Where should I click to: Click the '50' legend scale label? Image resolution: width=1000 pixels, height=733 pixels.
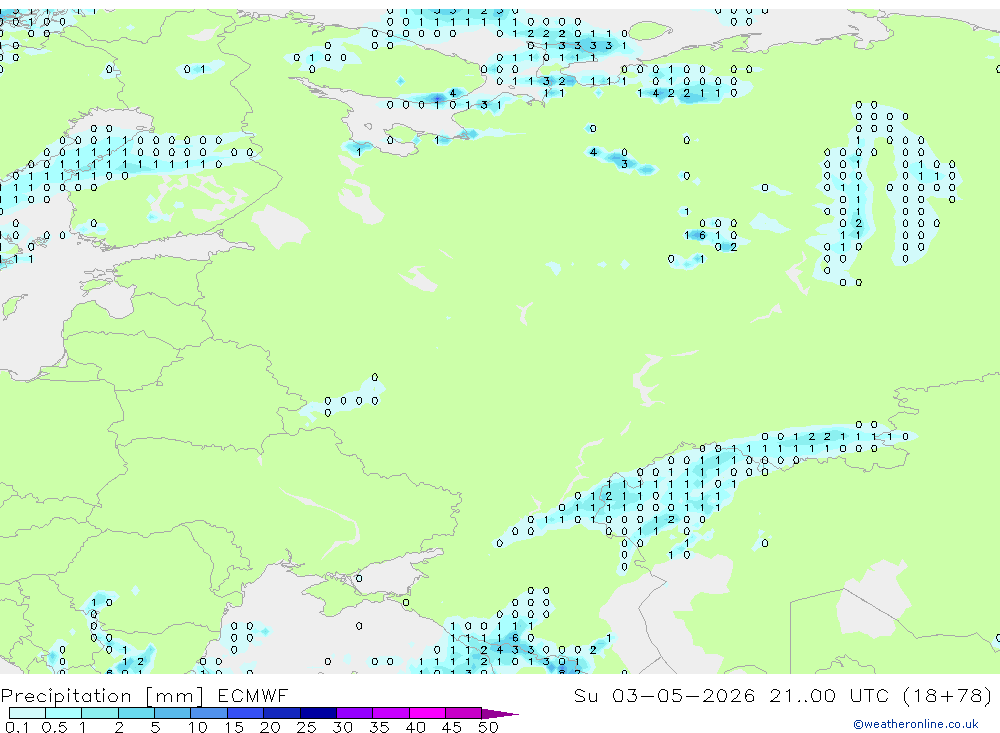click(488, 727)
